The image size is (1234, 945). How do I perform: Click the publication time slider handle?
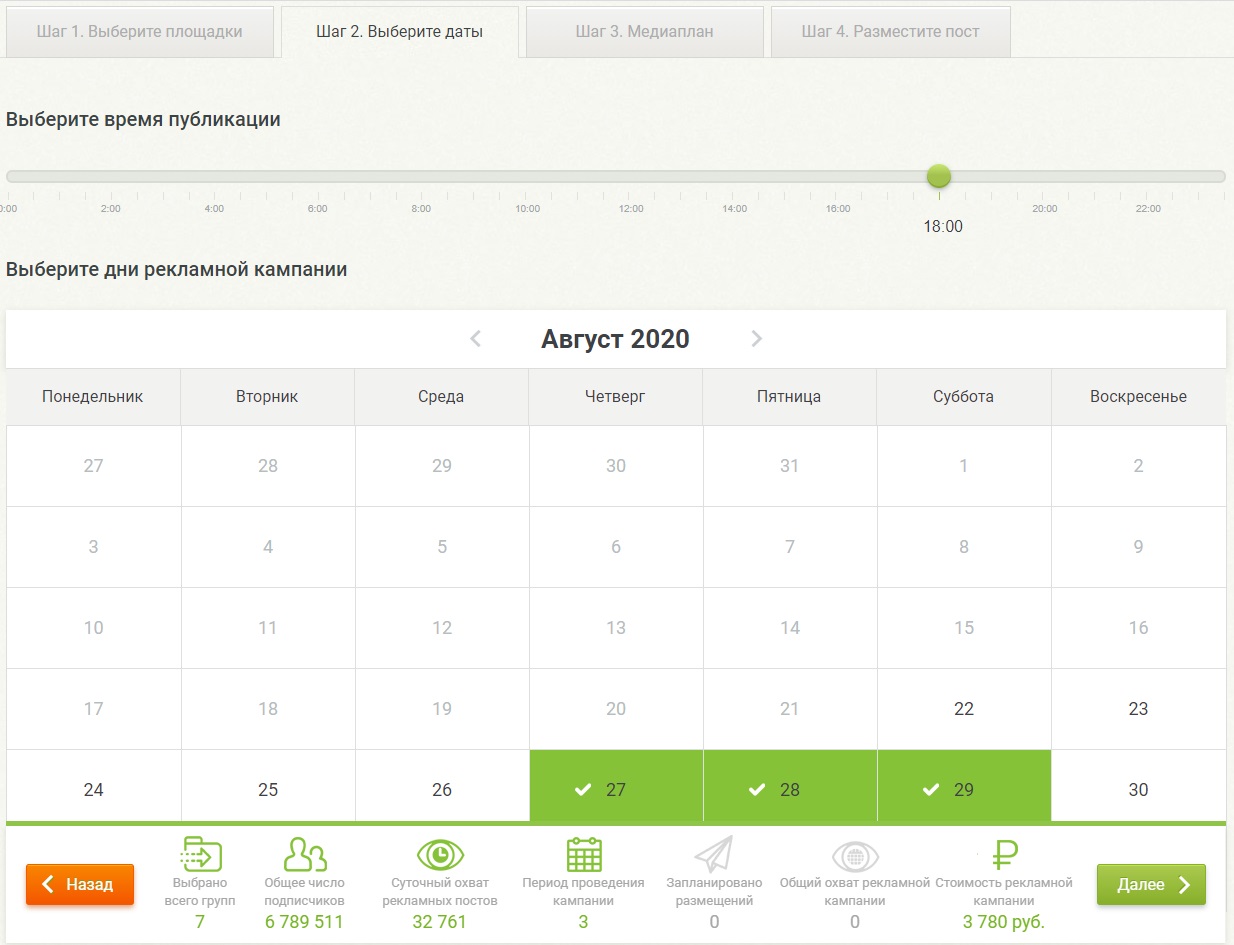938,177
